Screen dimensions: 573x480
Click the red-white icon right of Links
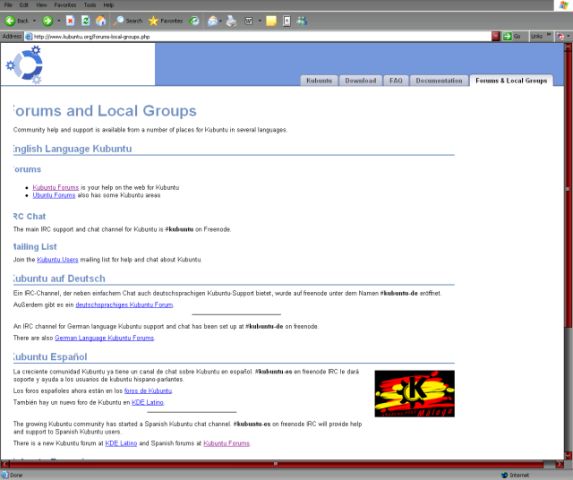pyautogui.click(x=560, y=36)
